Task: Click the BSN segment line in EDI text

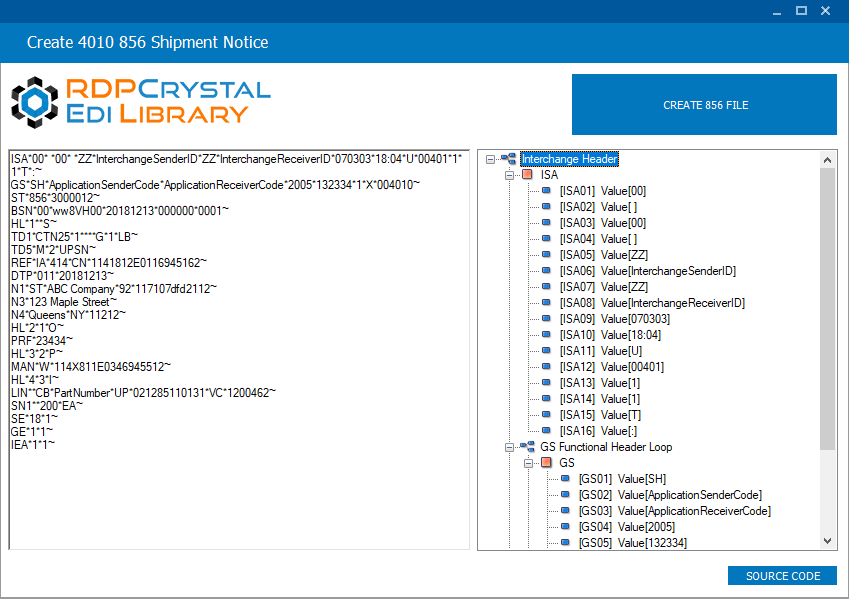Action: [120, 211]
